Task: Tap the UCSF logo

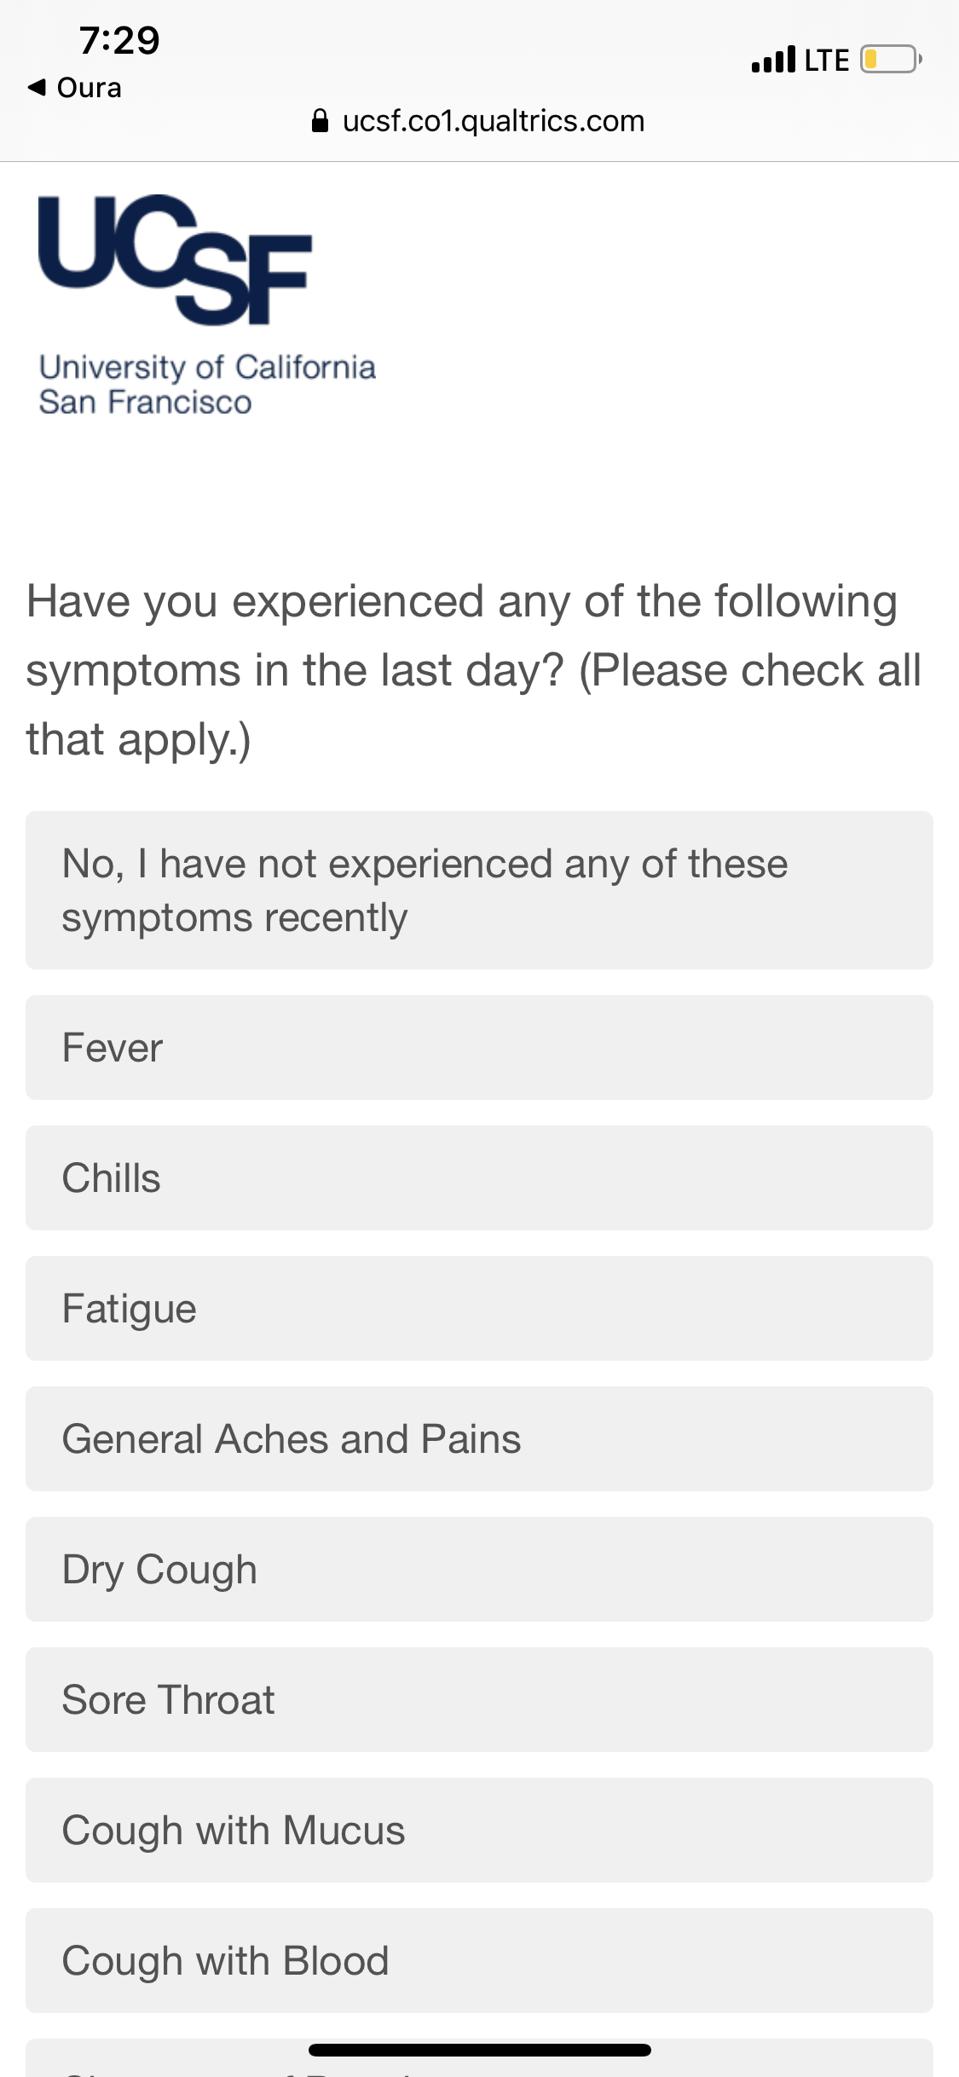Action: tap(175, 260)
